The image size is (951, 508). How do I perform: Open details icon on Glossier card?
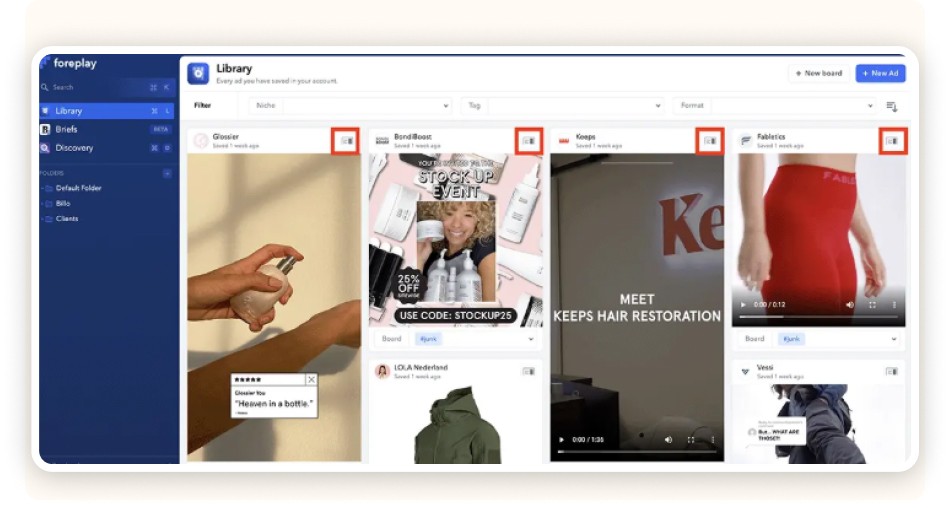346,141
